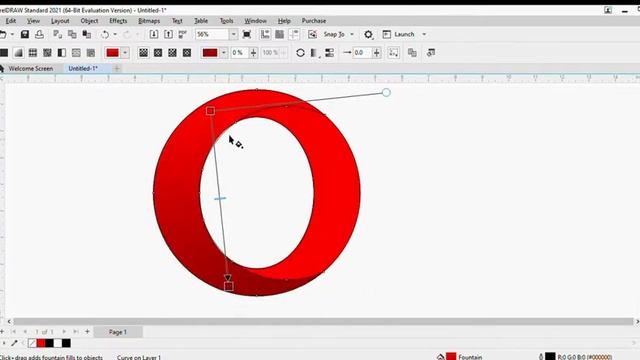Select PostScript fill type
The image size is (640, 360).
[91, 53]
